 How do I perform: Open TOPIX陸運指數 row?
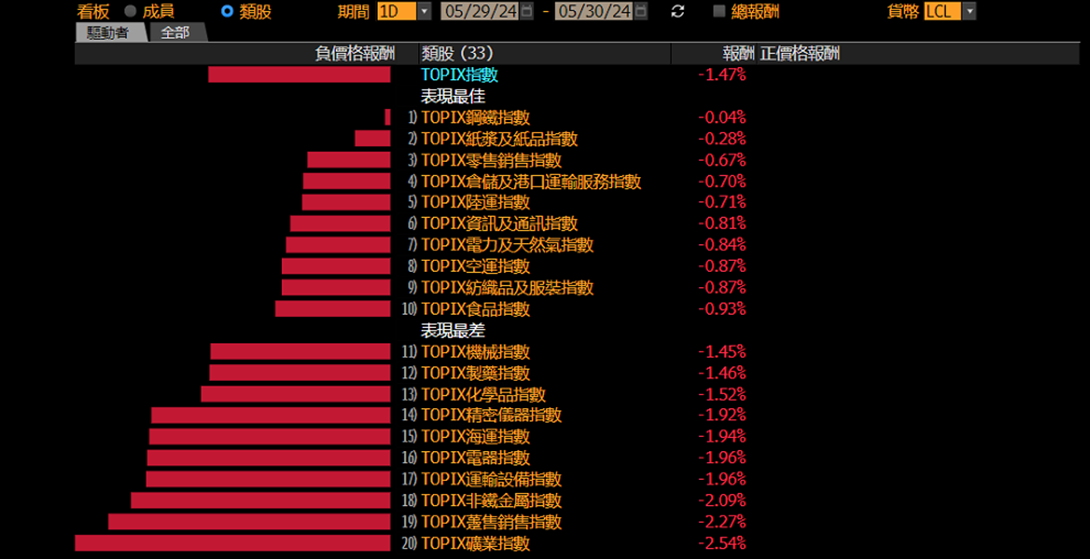click(x=475, y=202)
